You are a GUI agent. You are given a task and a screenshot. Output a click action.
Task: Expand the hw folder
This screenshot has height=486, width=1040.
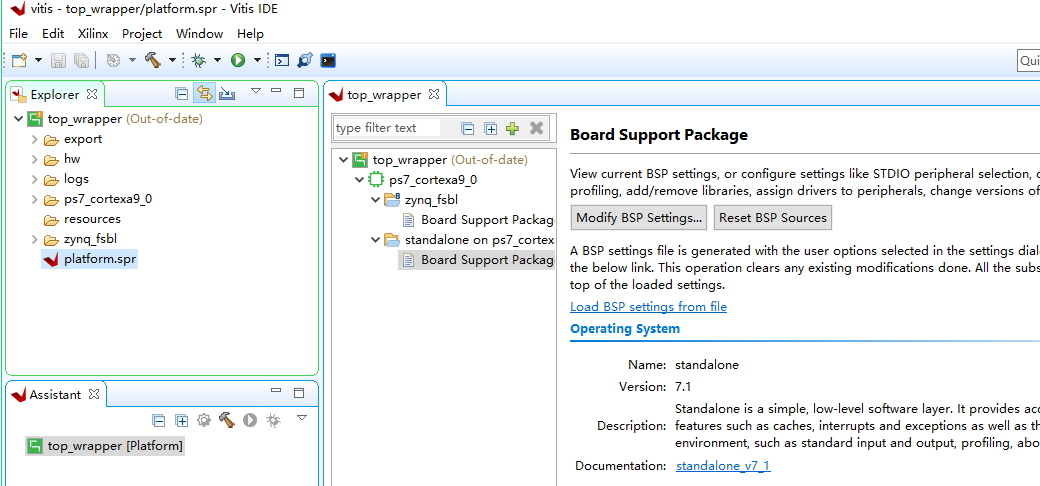coord(34,159)
